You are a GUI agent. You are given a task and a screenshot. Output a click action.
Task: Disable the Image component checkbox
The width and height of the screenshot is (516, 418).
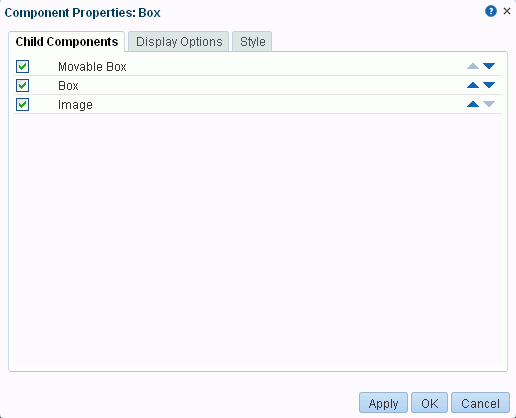22,104
